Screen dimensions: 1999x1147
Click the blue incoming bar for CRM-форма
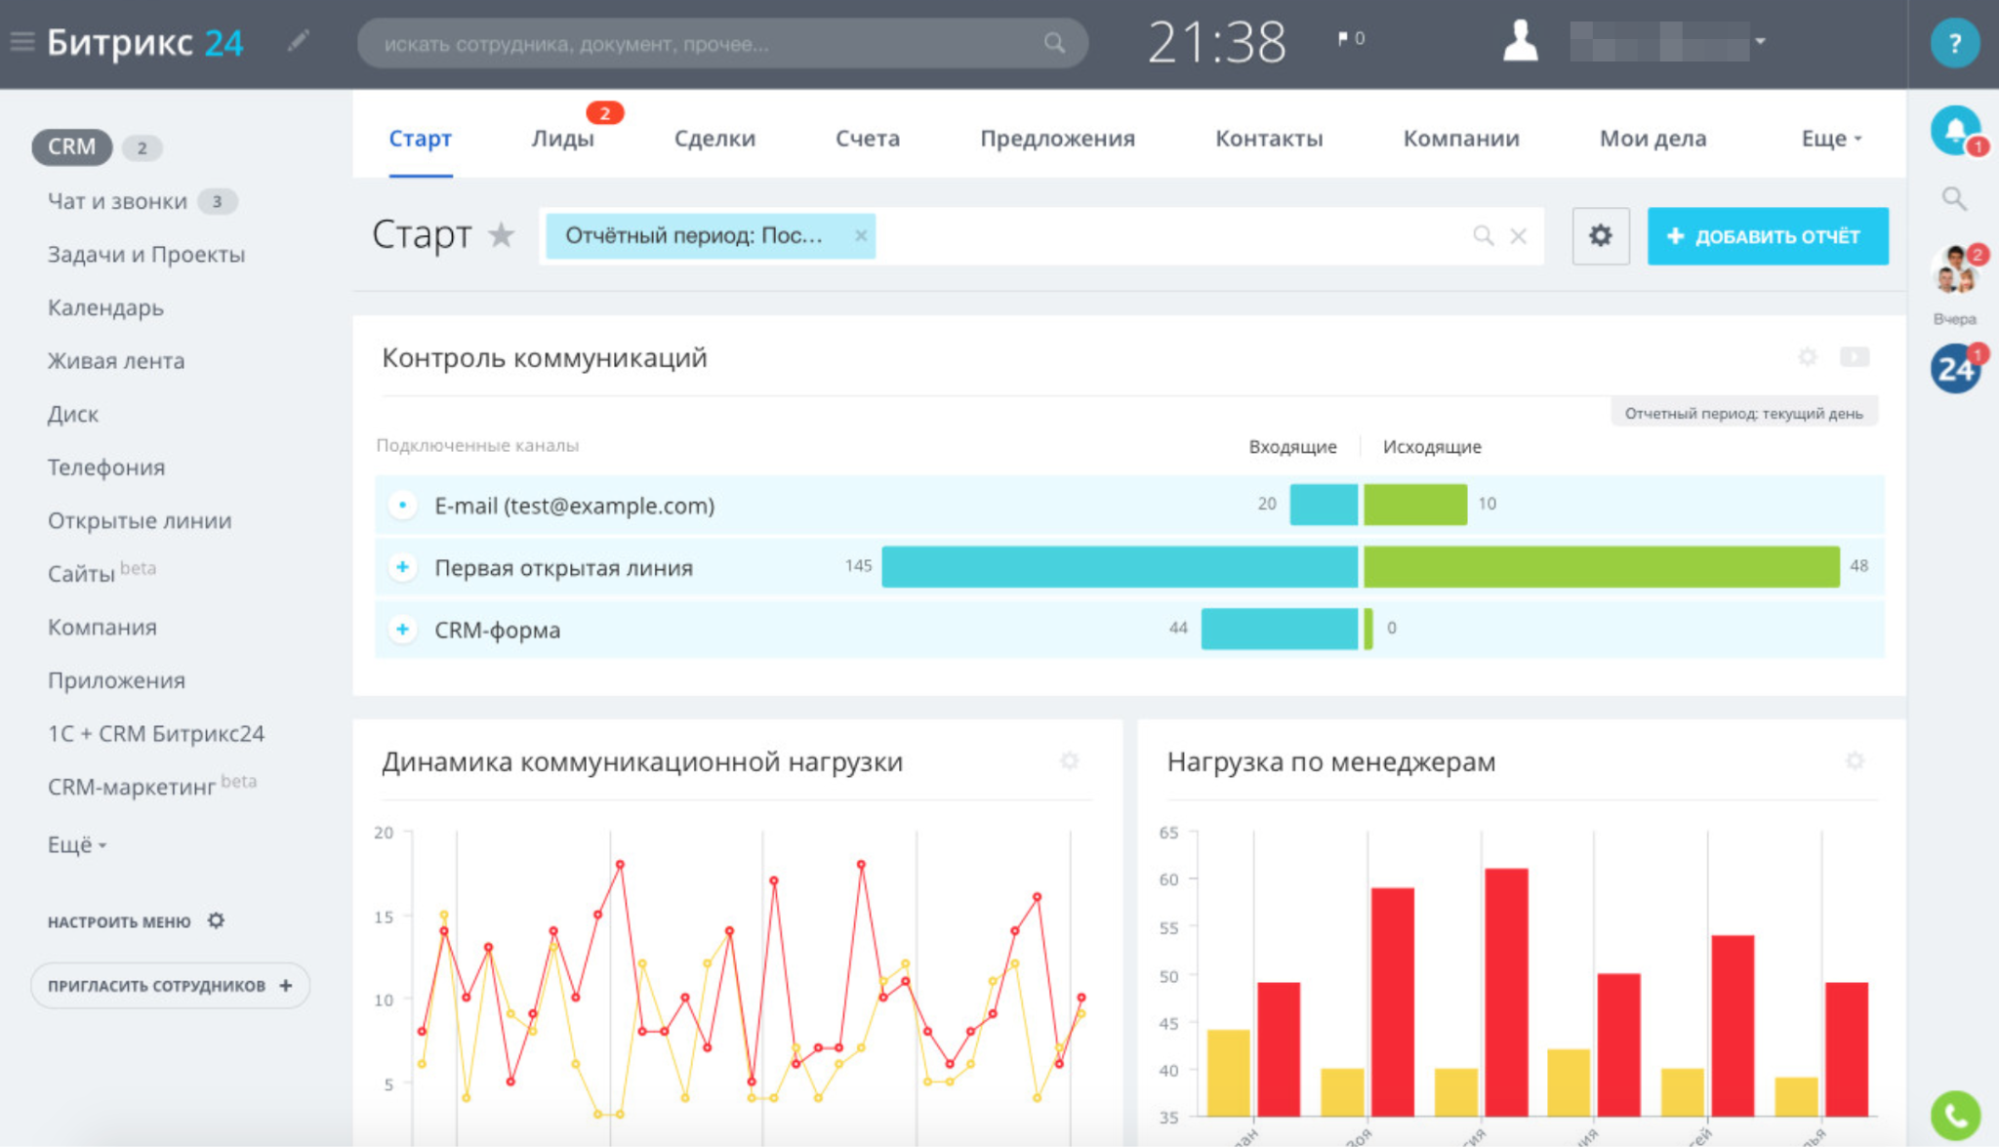coord(1280,629)
